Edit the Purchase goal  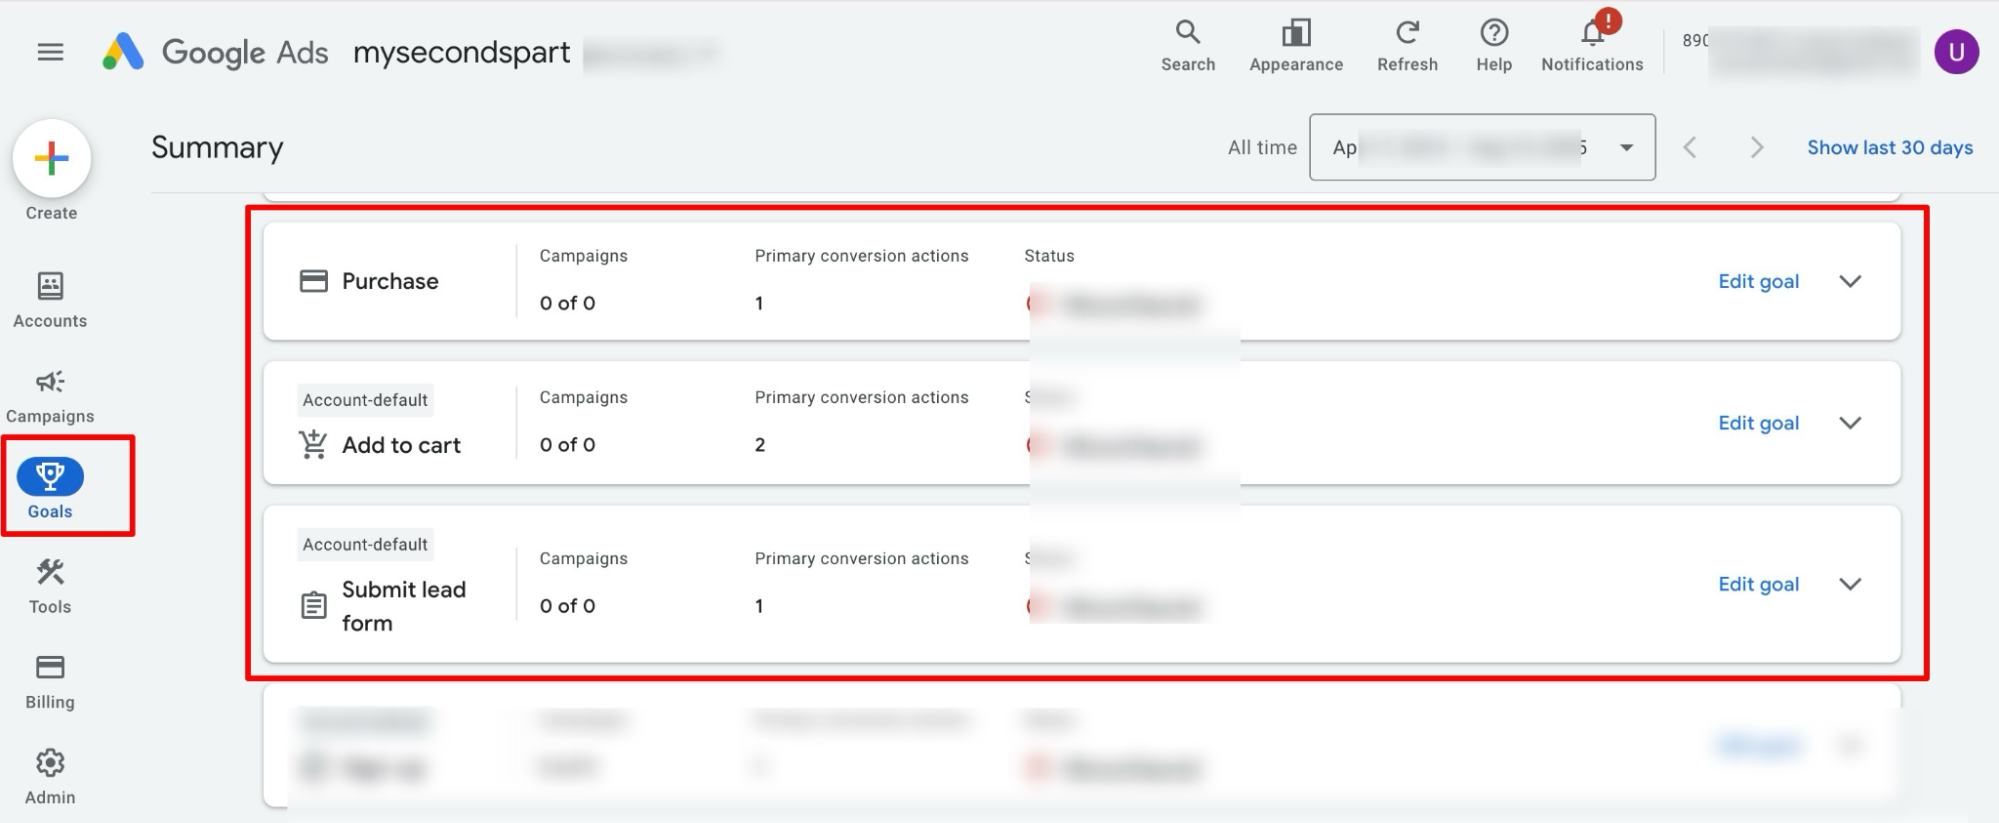tap(1758, 281)
